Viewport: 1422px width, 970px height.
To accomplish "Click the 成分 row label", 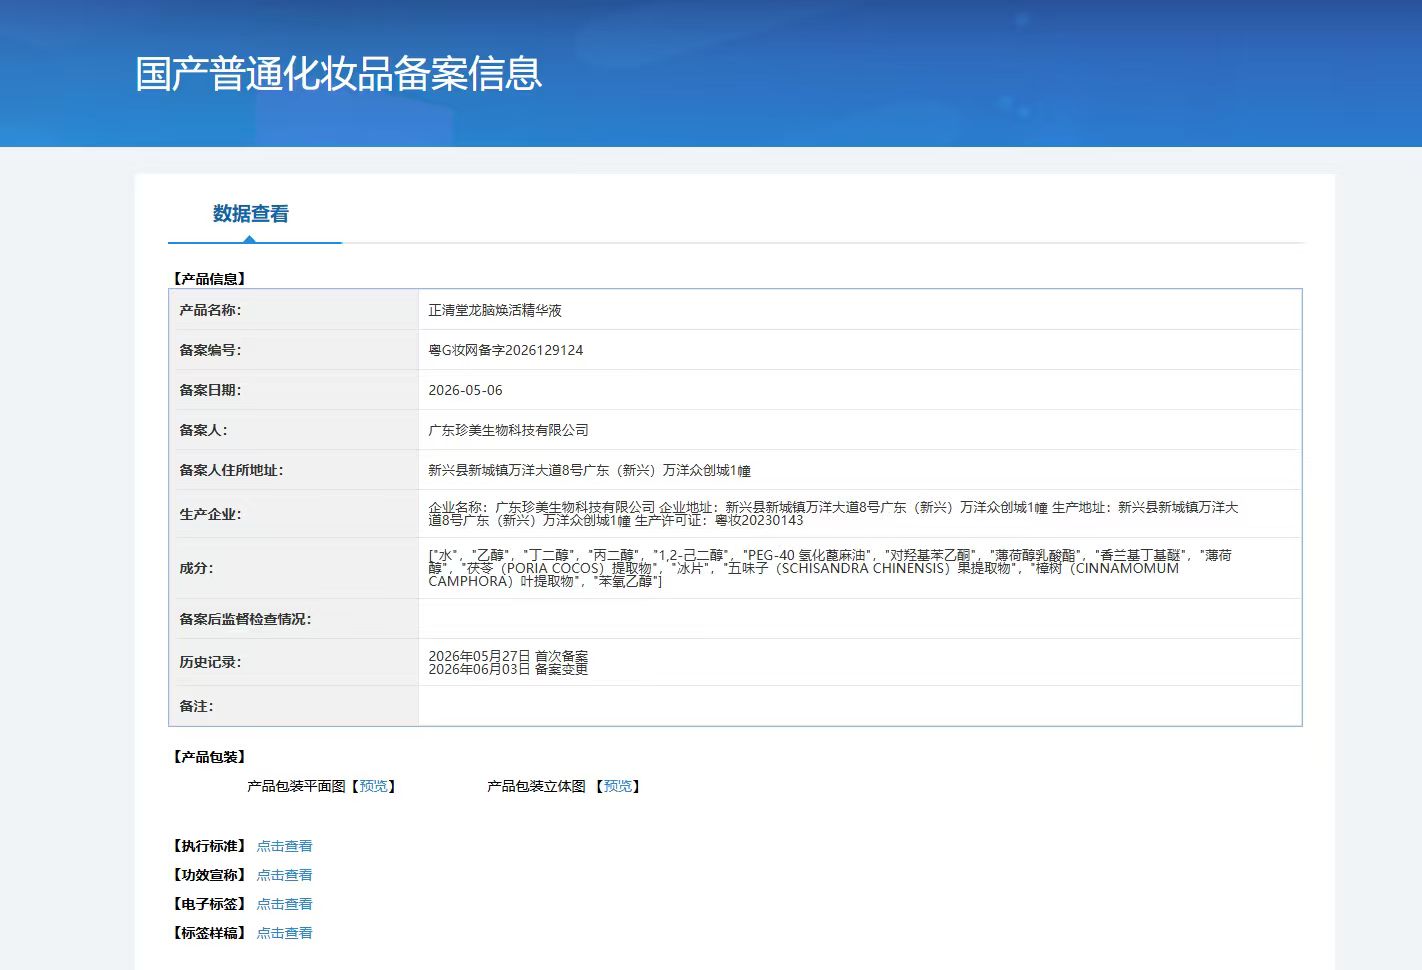I will pyautogui.click(x=196, y=568).
